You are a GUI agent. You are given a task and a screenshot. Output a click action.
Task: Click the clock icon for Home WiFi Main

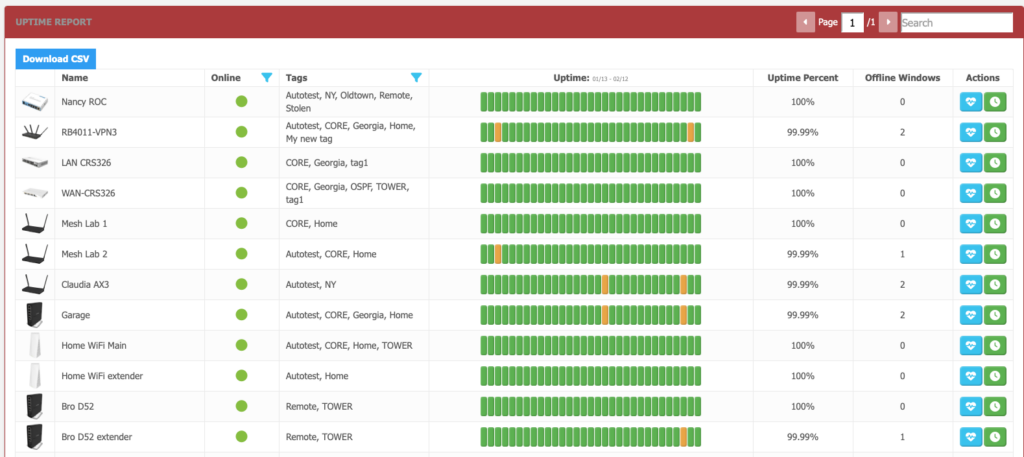pos(995,346)
